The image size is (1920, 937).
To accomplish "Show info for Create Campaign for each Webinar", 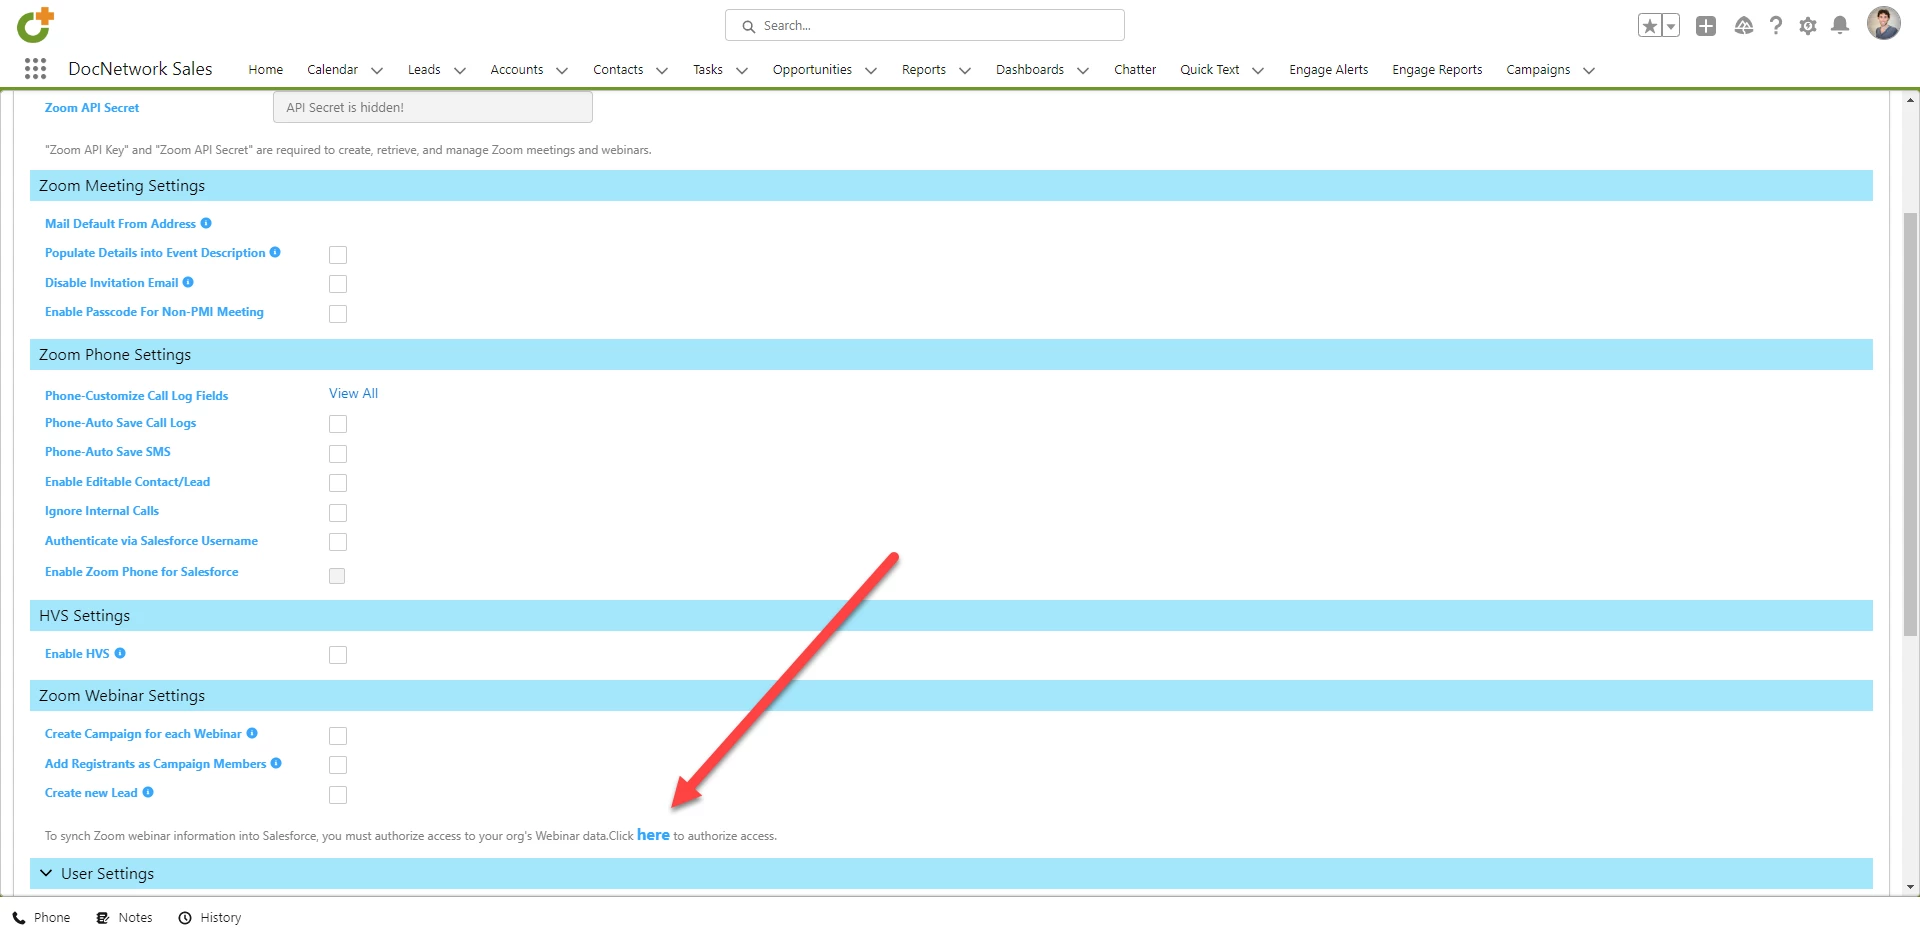I will pyautogui.click(x=252, y=733).
